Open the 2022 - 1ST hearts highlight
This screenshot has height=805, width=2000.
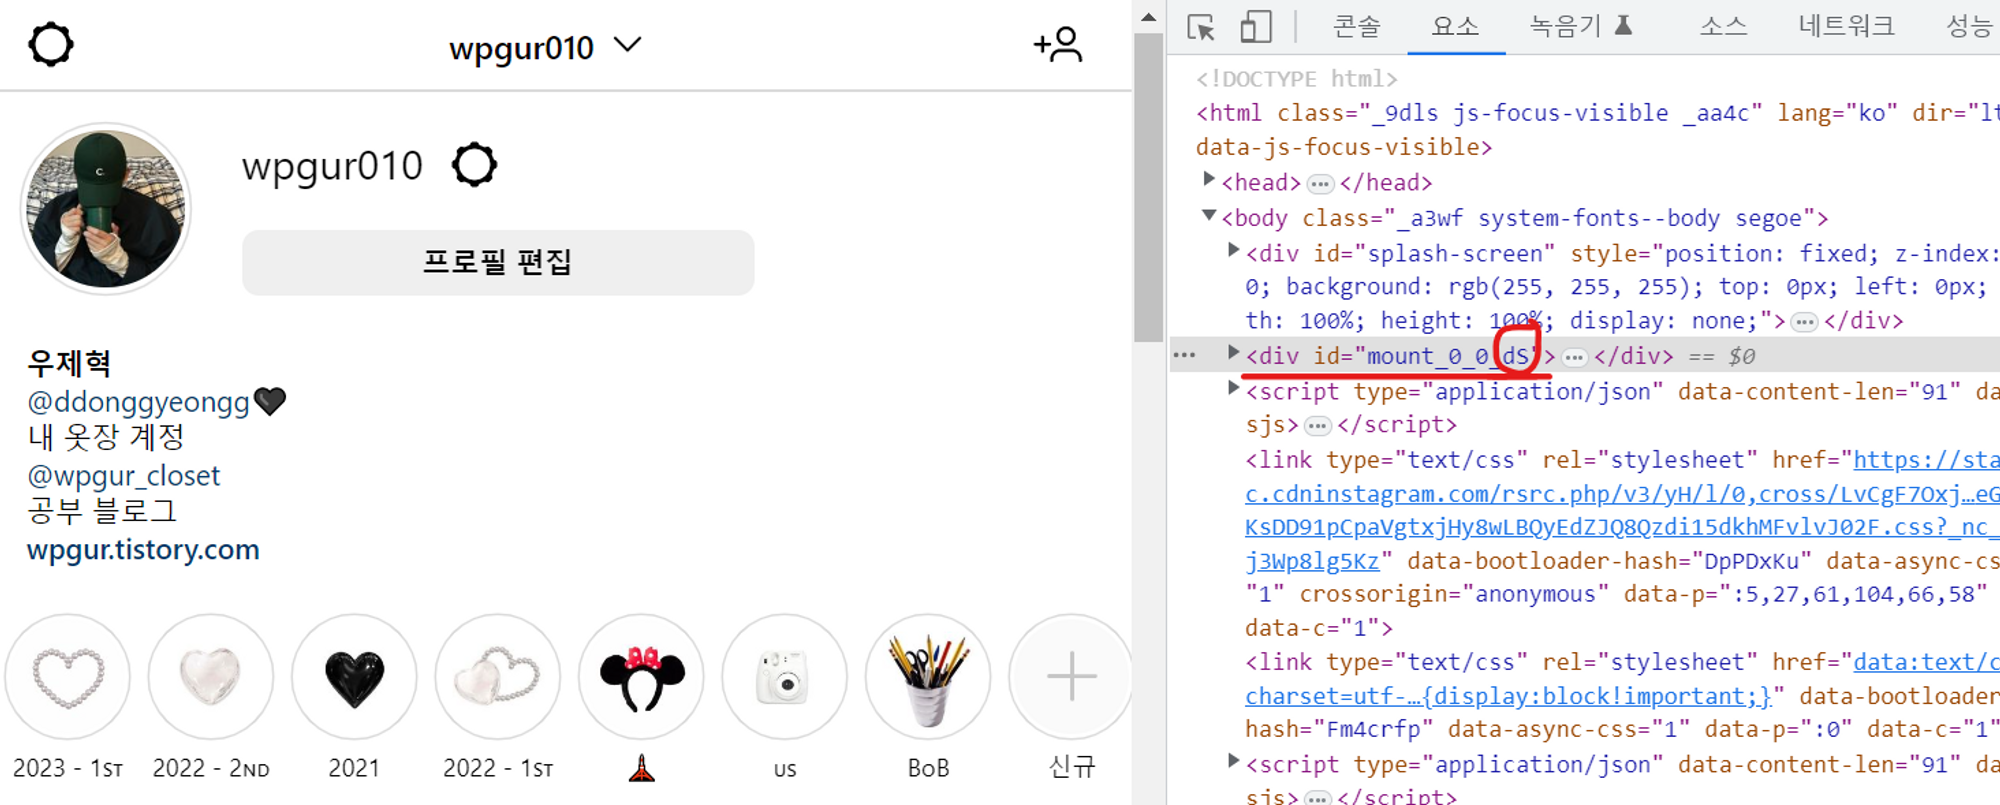coord(498,677)
